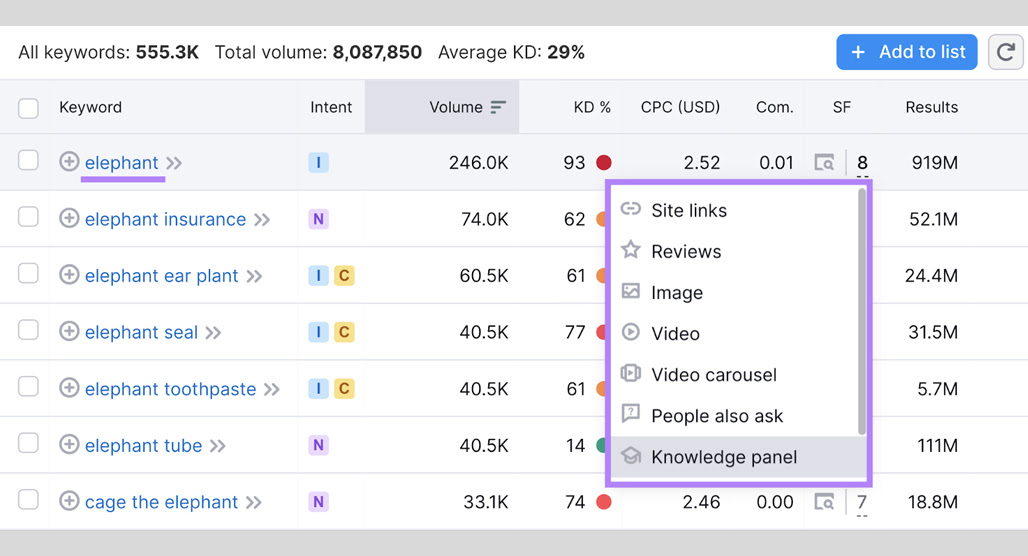1028x556 pixels.
Task: Open SERP view icon in cage the elephant row
Action: pos(824,502)
